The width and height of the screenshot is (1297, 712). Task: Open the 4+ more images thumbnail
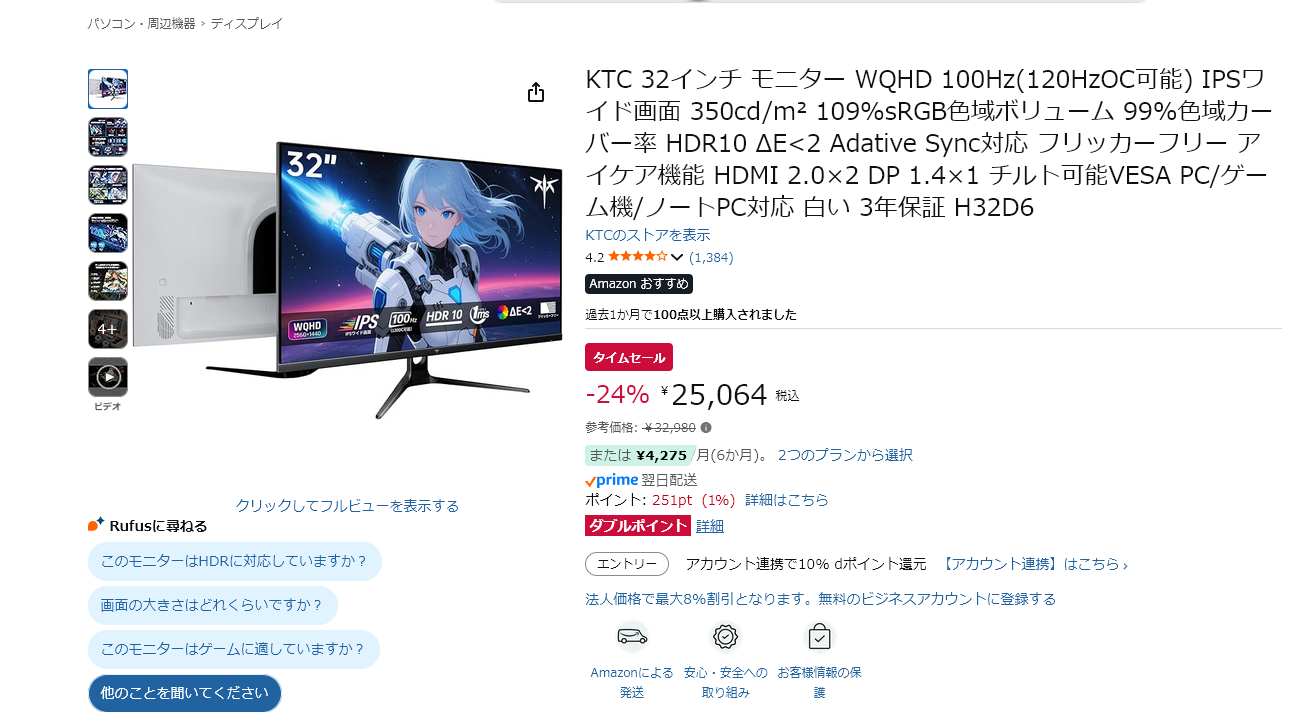108,329
